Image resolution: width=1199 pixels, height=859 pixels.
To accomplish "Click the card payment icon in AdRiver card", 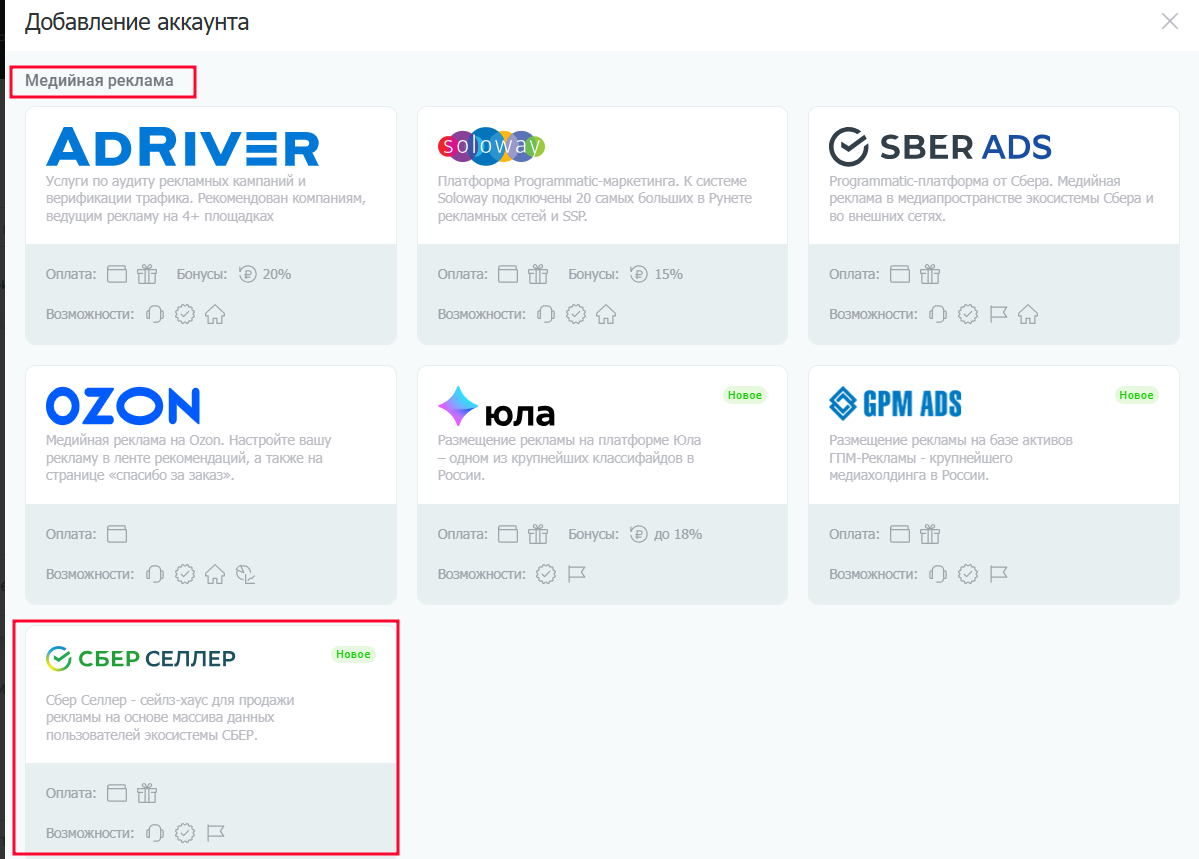I will [x=117, y=274].
